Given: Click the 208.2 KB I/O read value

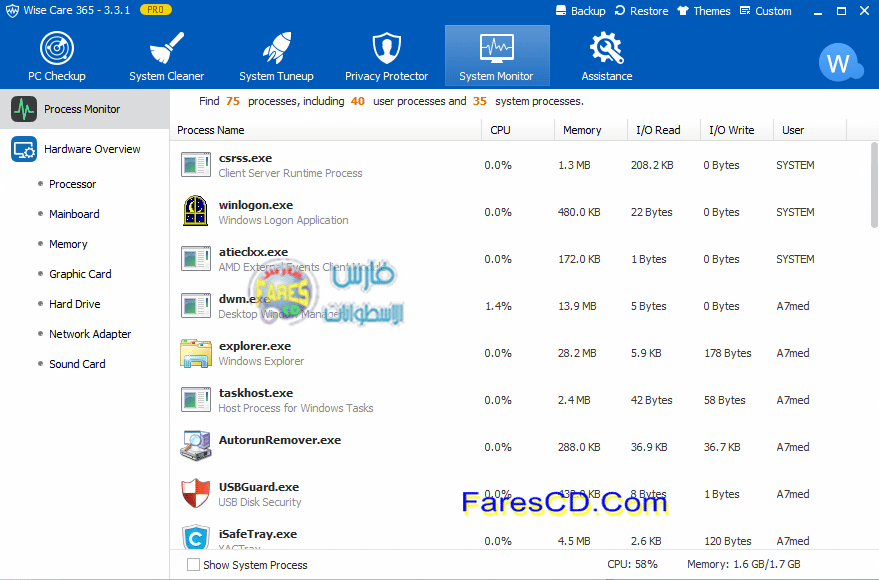Looking at the screenshot, I should (x=651, y=165).
